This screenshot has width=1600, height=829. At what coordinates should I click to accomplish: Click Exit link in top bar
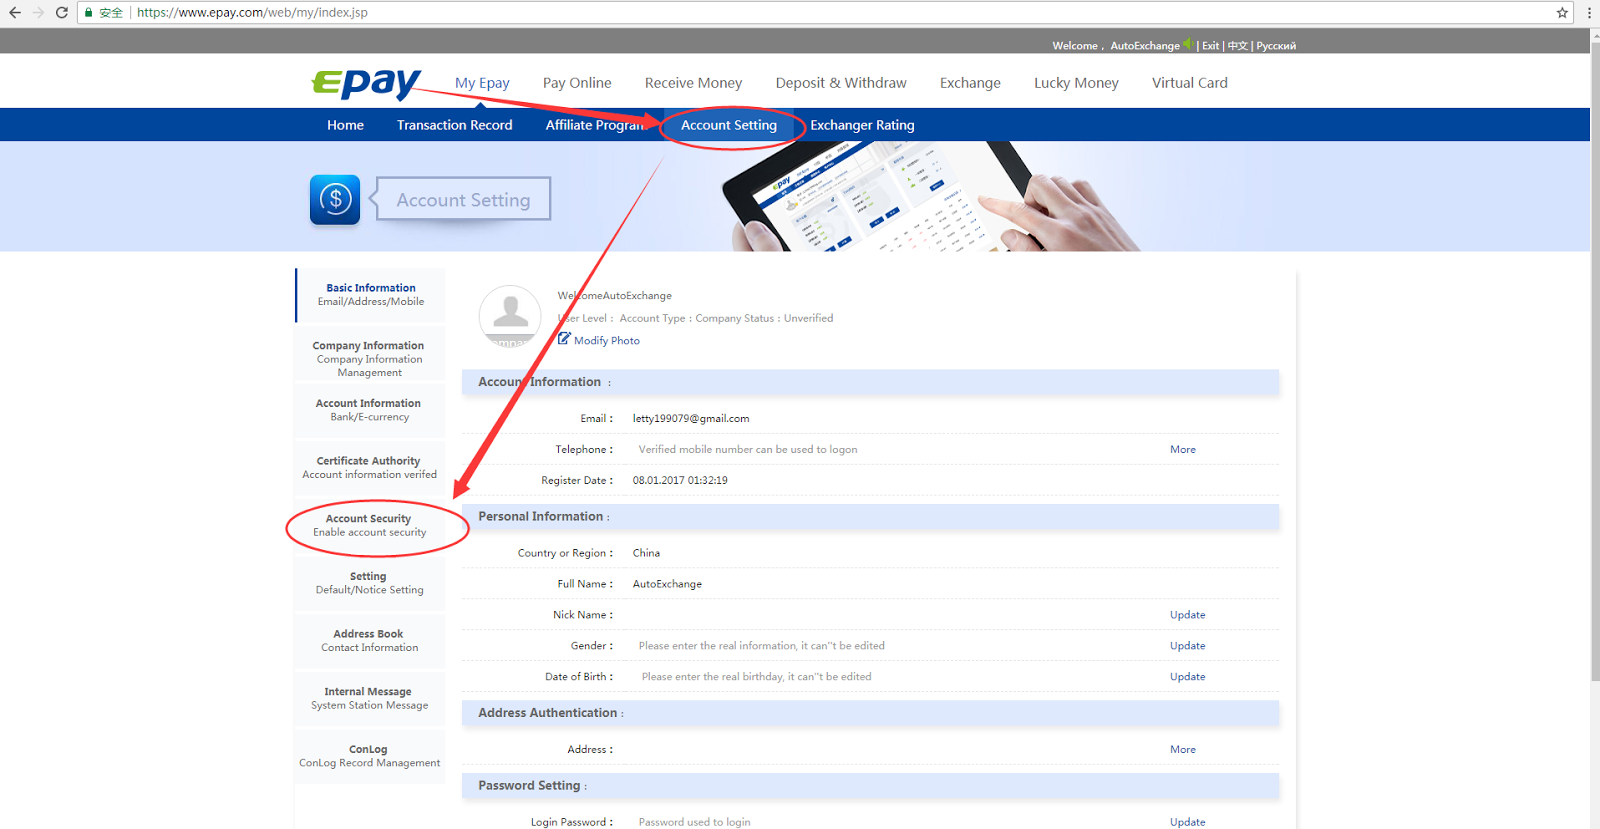pyautogui.click(x=1210, y=46)
